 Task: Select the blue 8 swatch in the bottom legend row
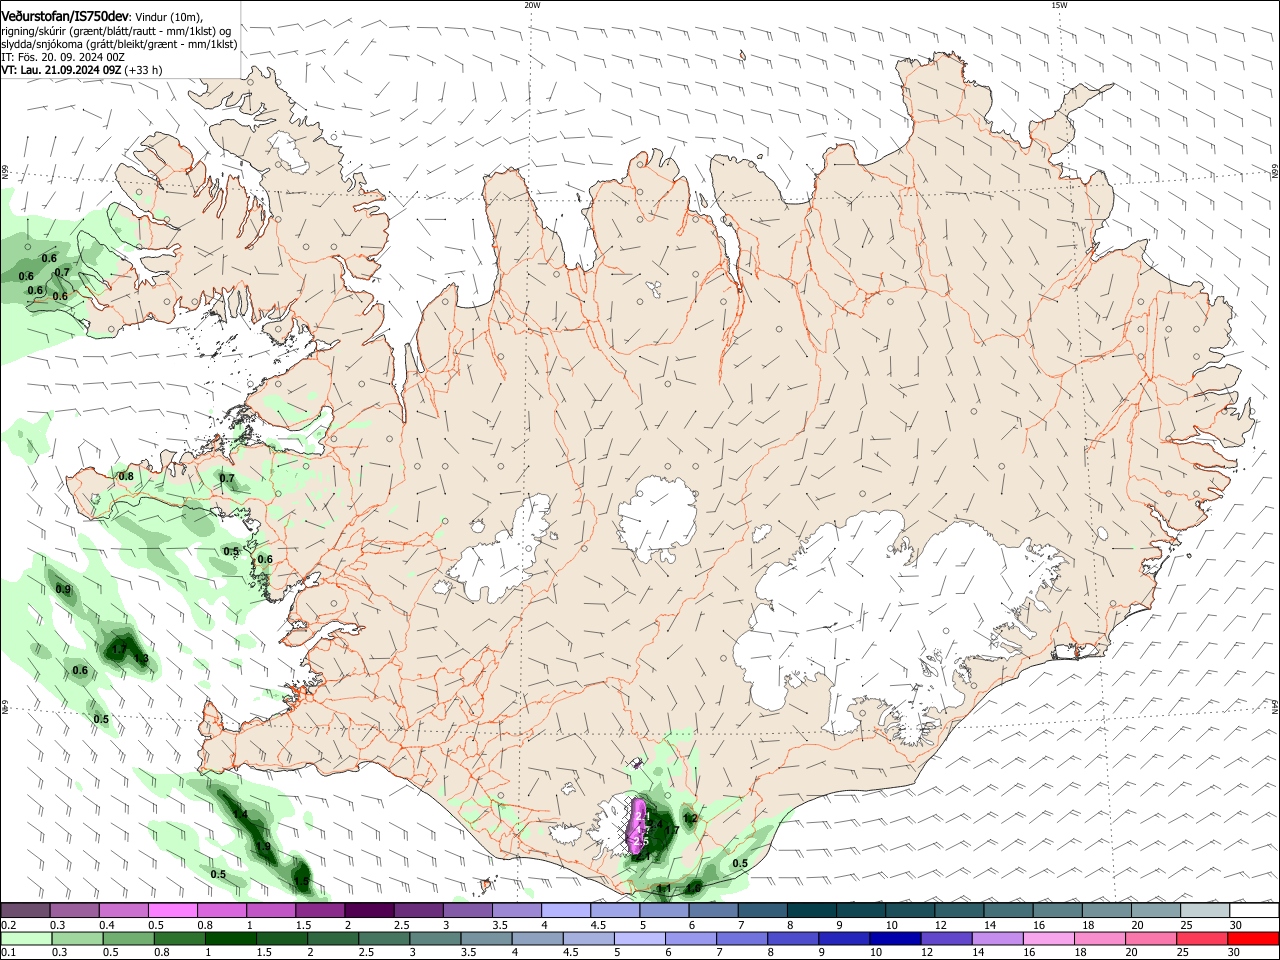[794, 938]
